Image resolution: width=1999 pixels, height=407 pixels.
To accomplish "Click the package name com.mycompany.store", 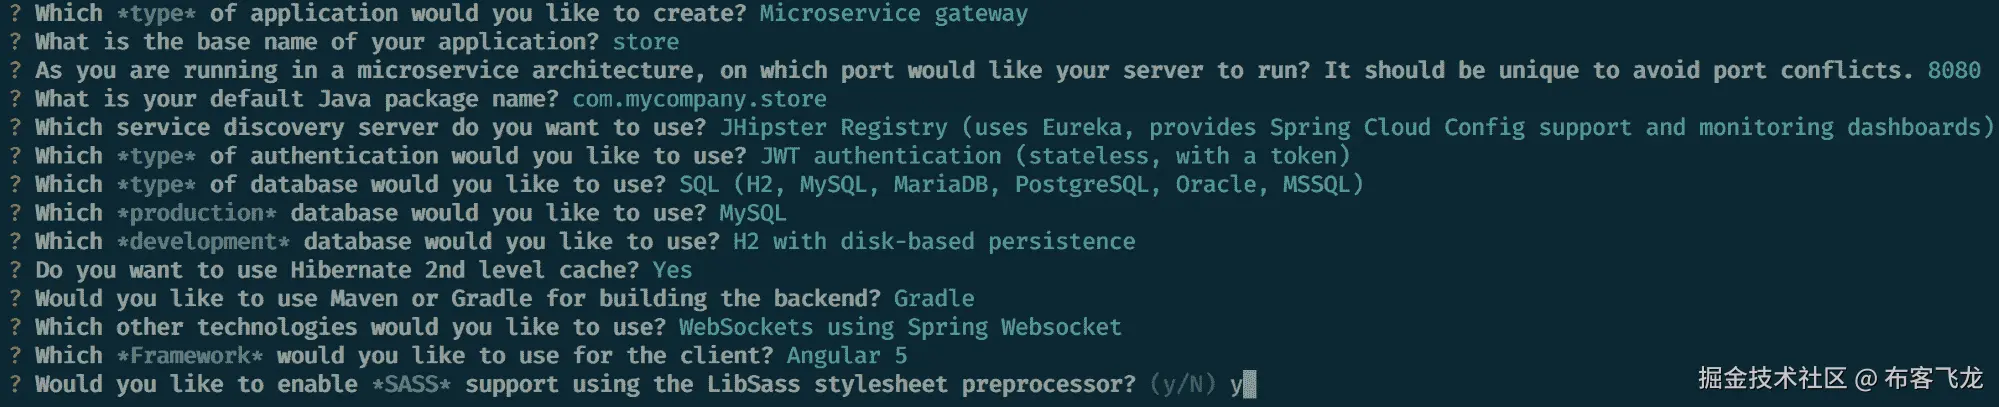I will click(x=699, y=99).
